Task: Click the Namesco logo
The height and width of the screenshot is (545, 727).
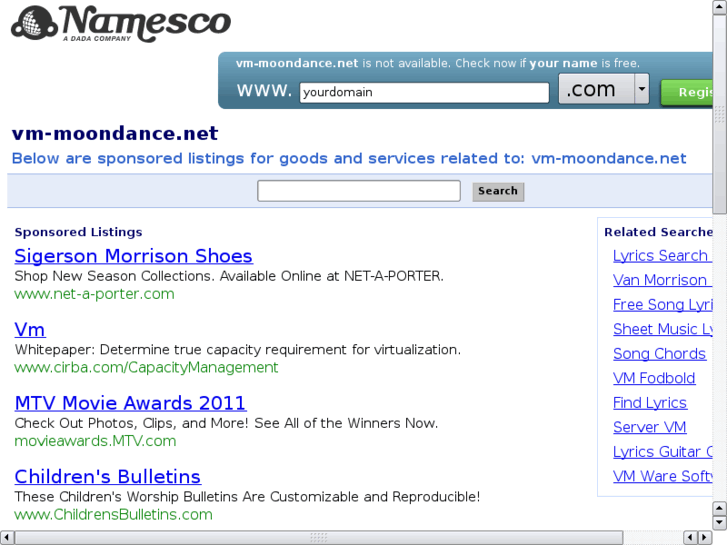Action: click(x=121, y=23)
